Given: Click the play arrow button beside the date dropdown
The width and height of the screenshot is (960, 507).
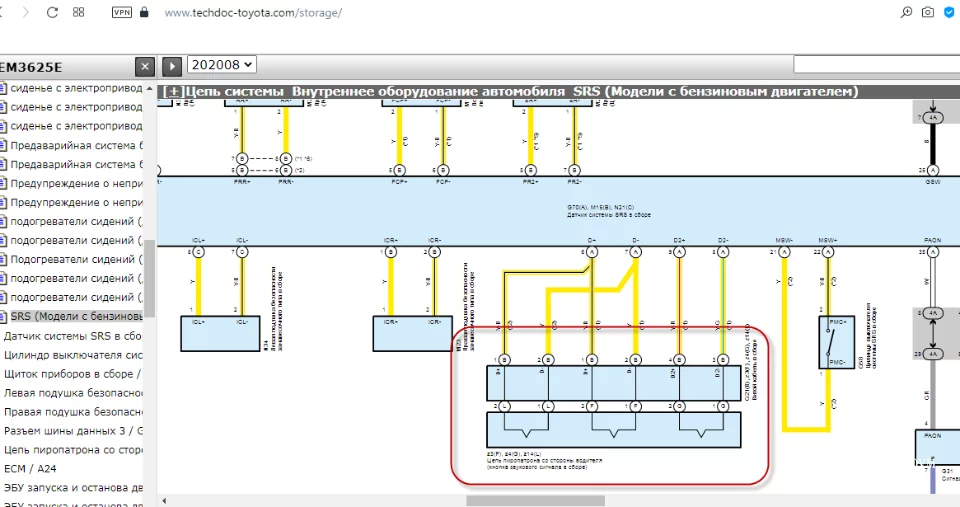Looking at the screenshot, I should point(172,66).
